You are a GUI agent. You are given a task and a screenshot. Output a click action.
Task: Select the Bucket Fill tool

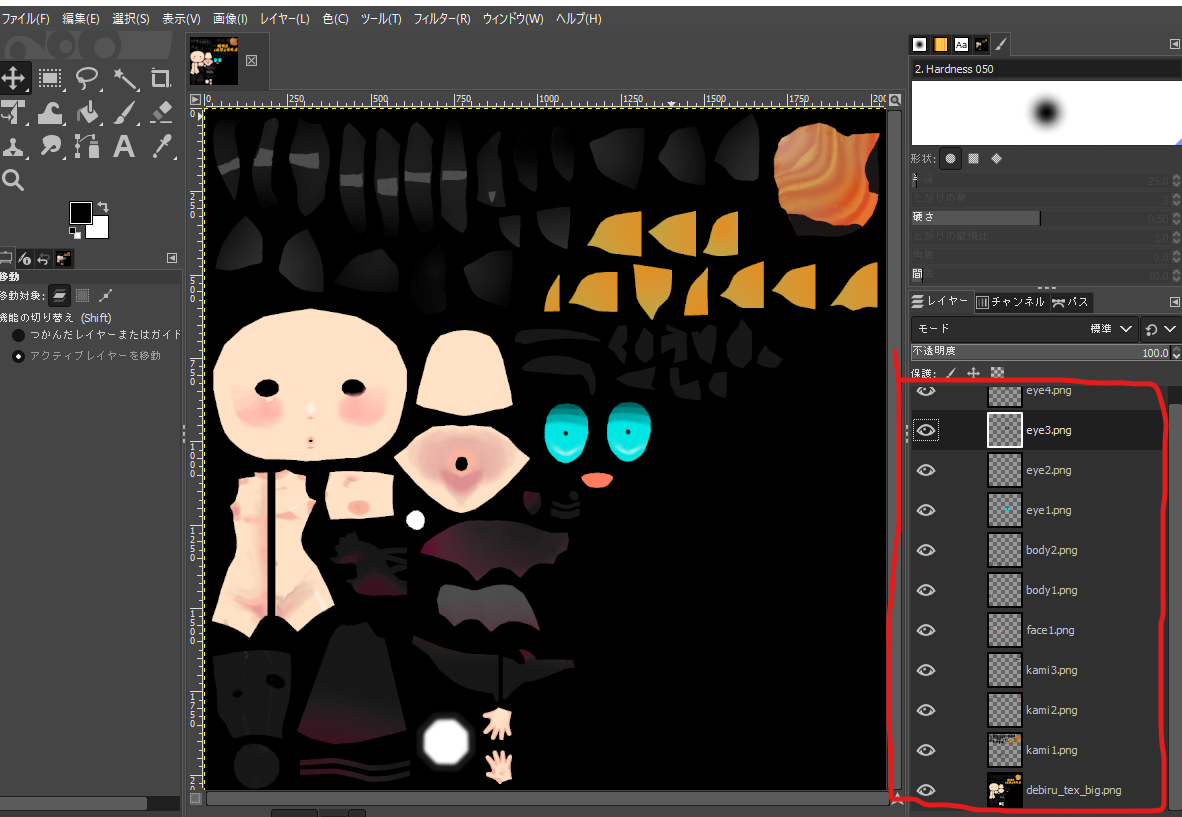87,112
